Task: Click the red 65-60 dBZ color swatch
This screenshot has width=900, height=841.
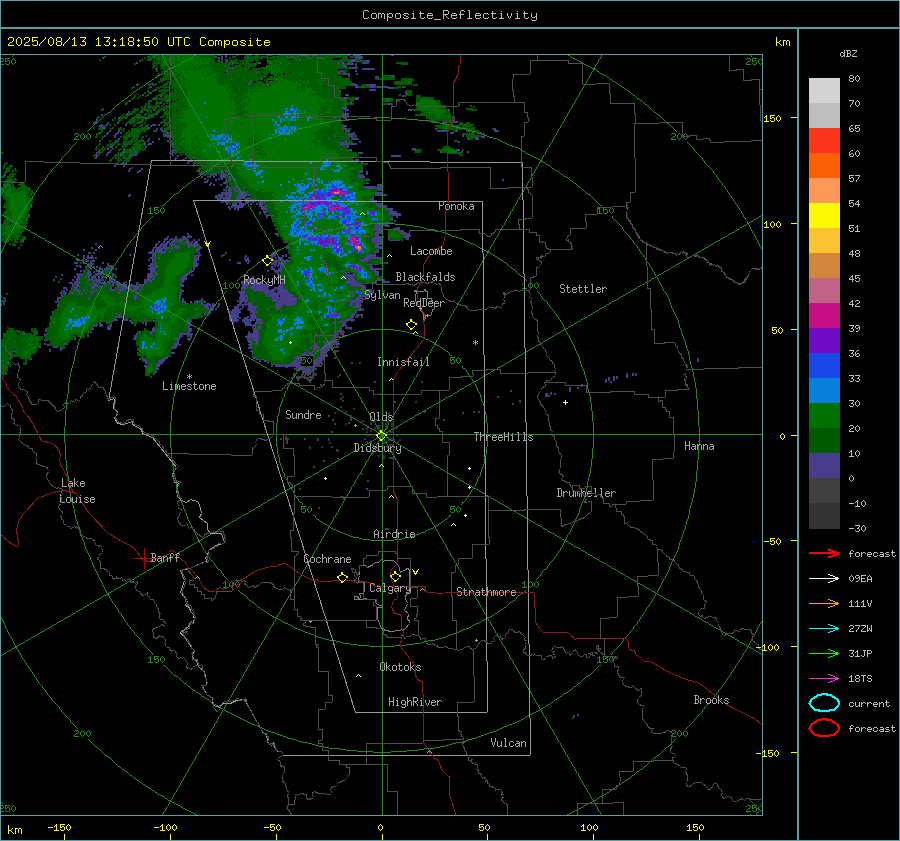Action: [x=824, y=140]
